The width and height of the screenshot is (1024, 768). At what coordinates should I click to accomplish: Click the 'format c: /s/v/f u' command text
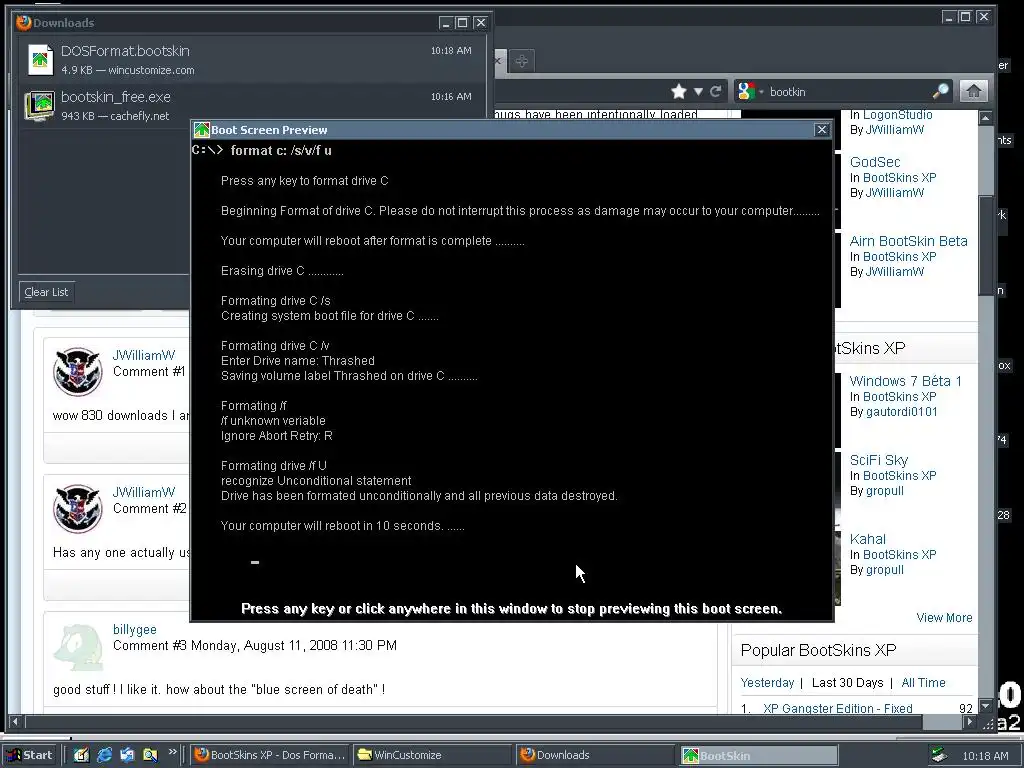281,150
